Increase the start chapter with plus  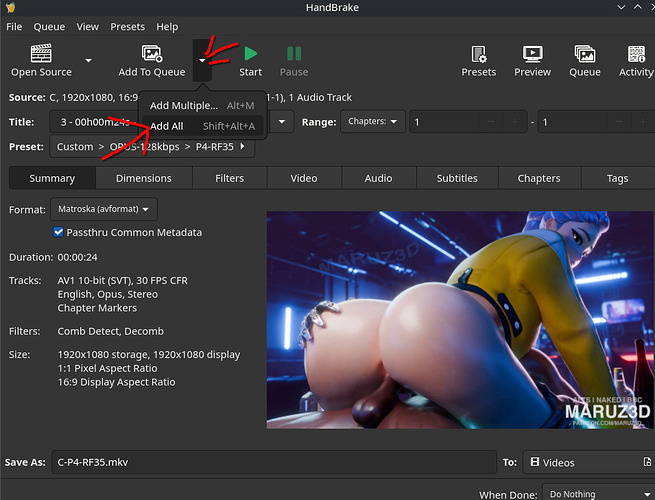point(515,122)
